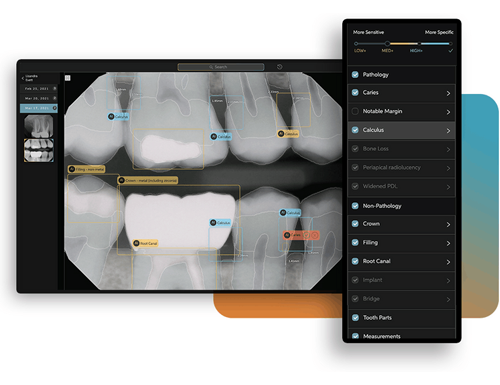Open the bitewing x-ray thumbnail
Screen dimensions: 500x385
point(39,150)
